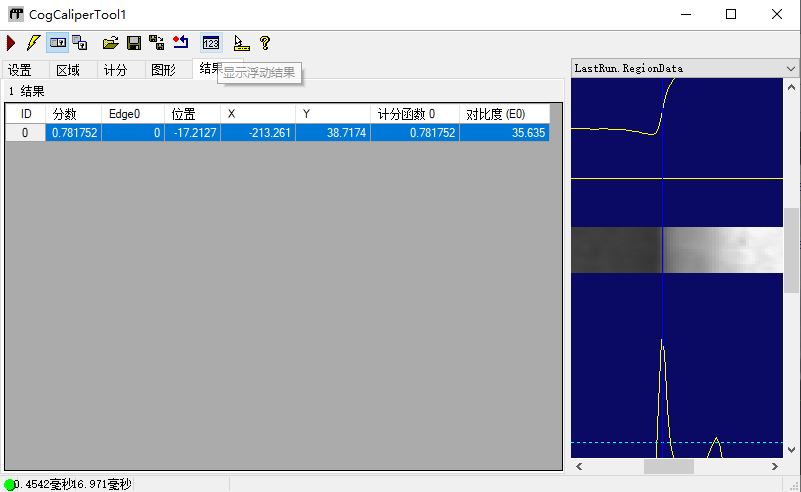Image resolution: width=801 pixels, height=492 pixels.
Task: Open the 图形 tab
Action: pyautogui.click(x=163, y=70)
